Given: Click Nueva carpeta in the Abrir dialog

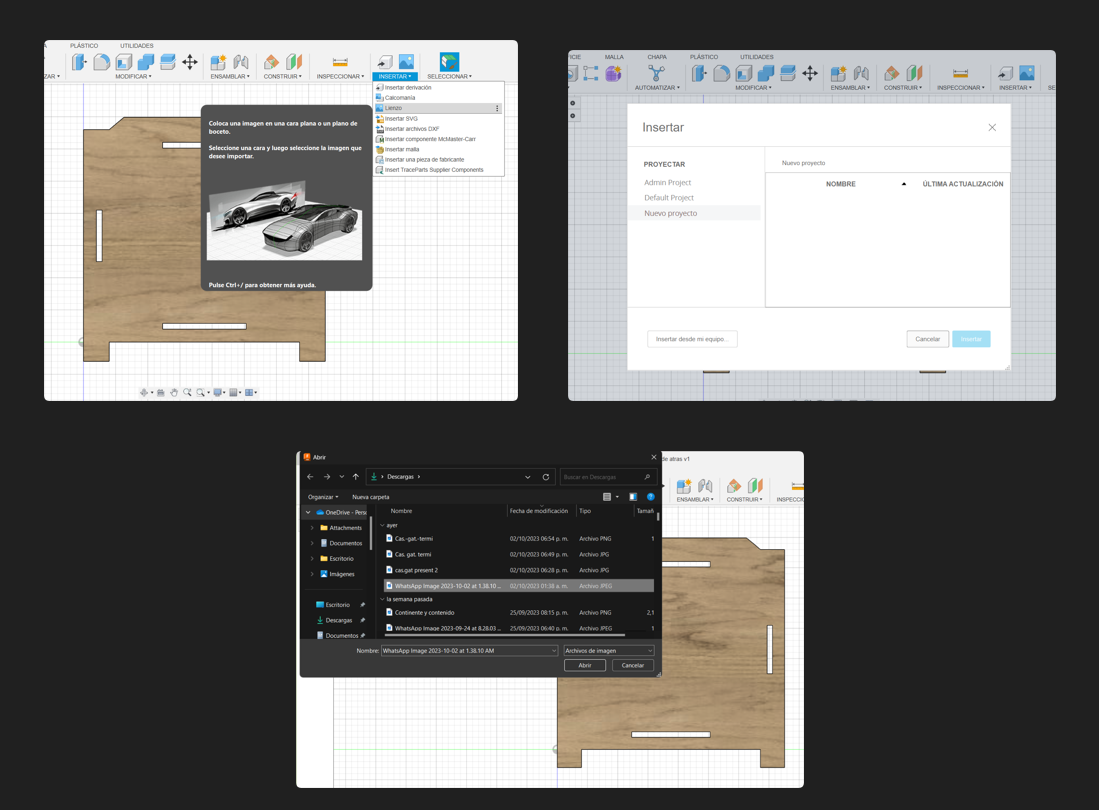Looking at the screenshot, I should coord(370,497).
